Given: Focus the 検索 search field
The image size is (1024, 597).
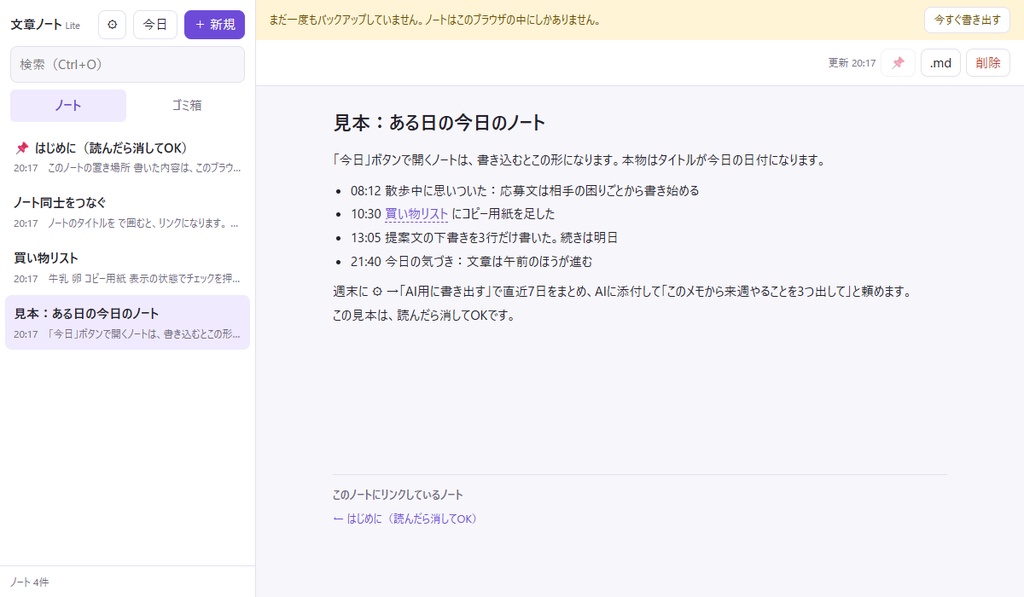Looking at the screenshot, I should [x=127, y=65].
